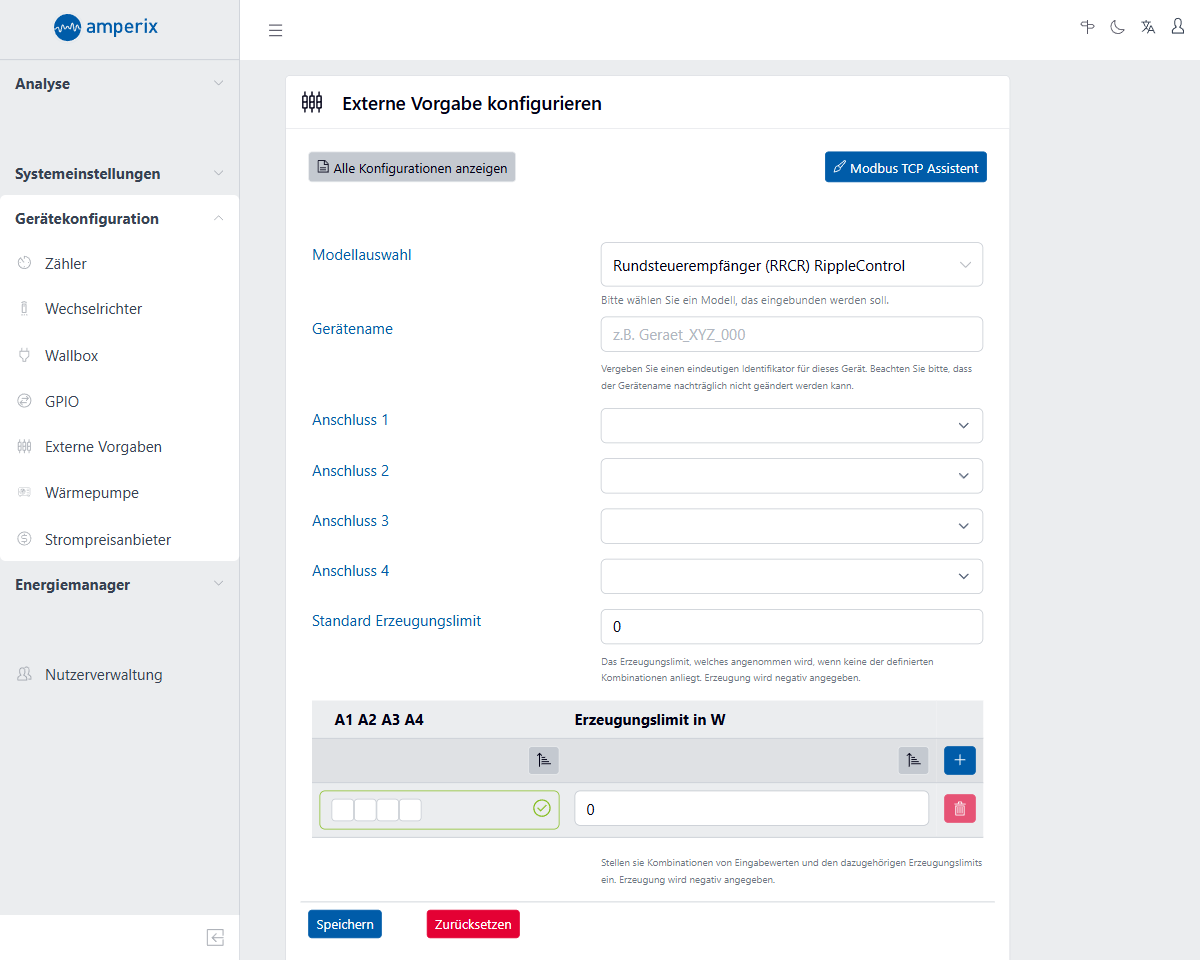Sort the A1 A2 A3 A4 column

click(x=543, y=760)
